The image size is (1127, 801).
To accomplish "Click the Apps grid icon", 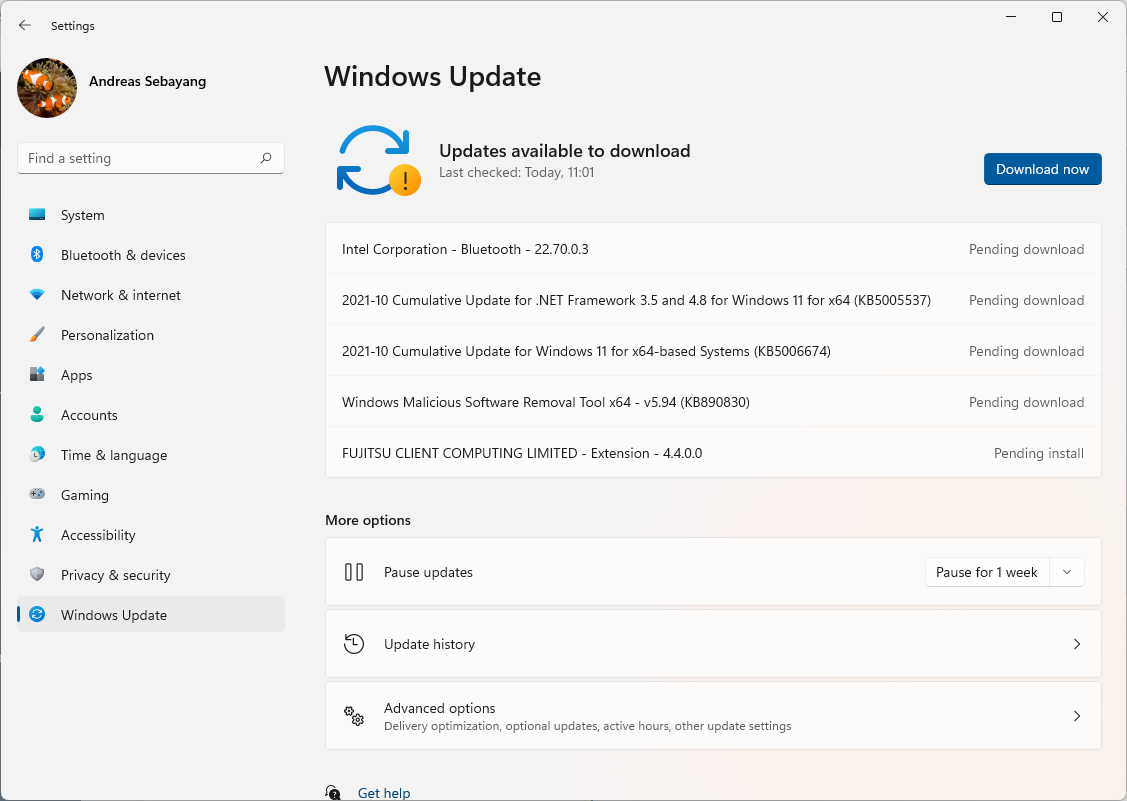I will click(x=37, y=375).
